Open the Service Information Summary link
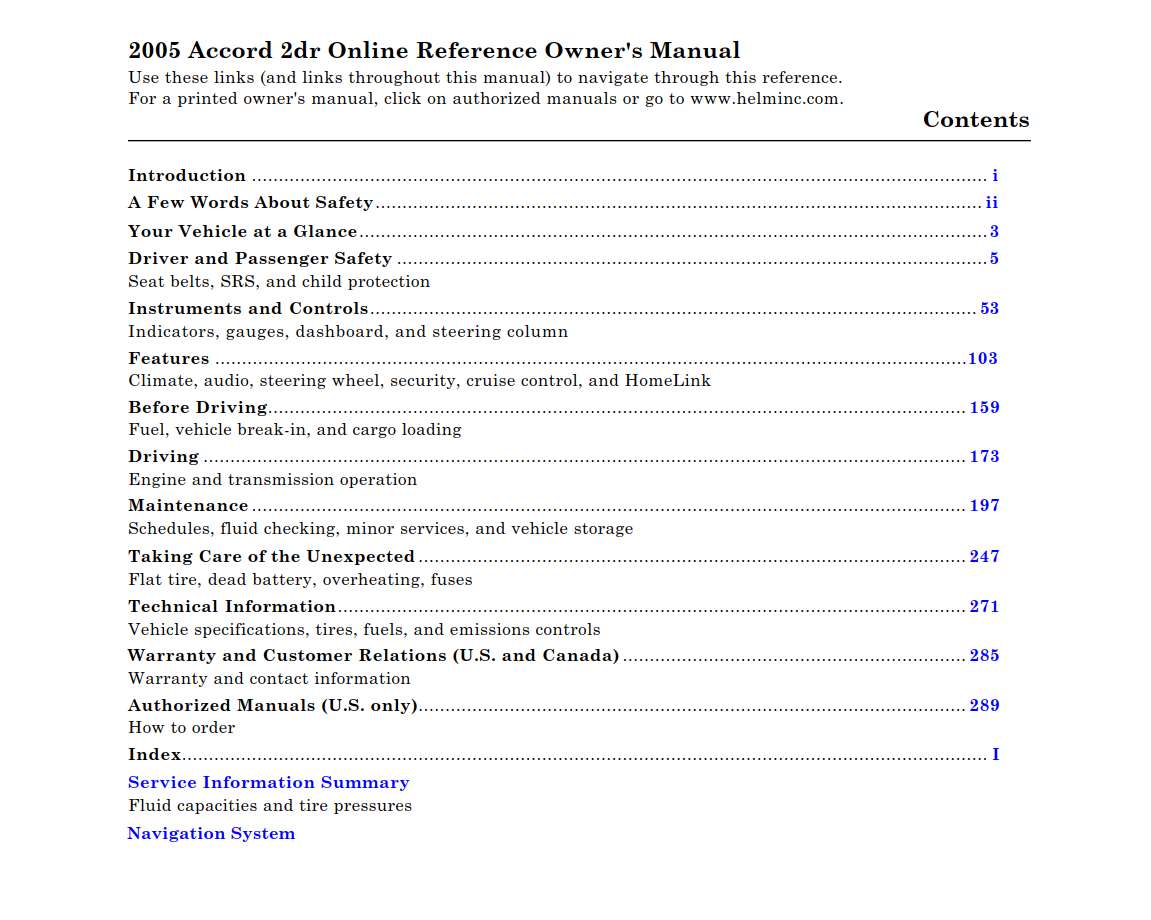Image resolution: width=1151 pixels, height=920 pixels. [x=269, y=783]
